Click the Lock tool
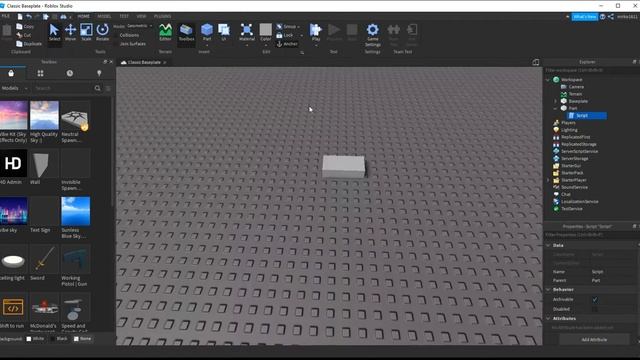This screenshot has height=360, width=640. (285, 36)
